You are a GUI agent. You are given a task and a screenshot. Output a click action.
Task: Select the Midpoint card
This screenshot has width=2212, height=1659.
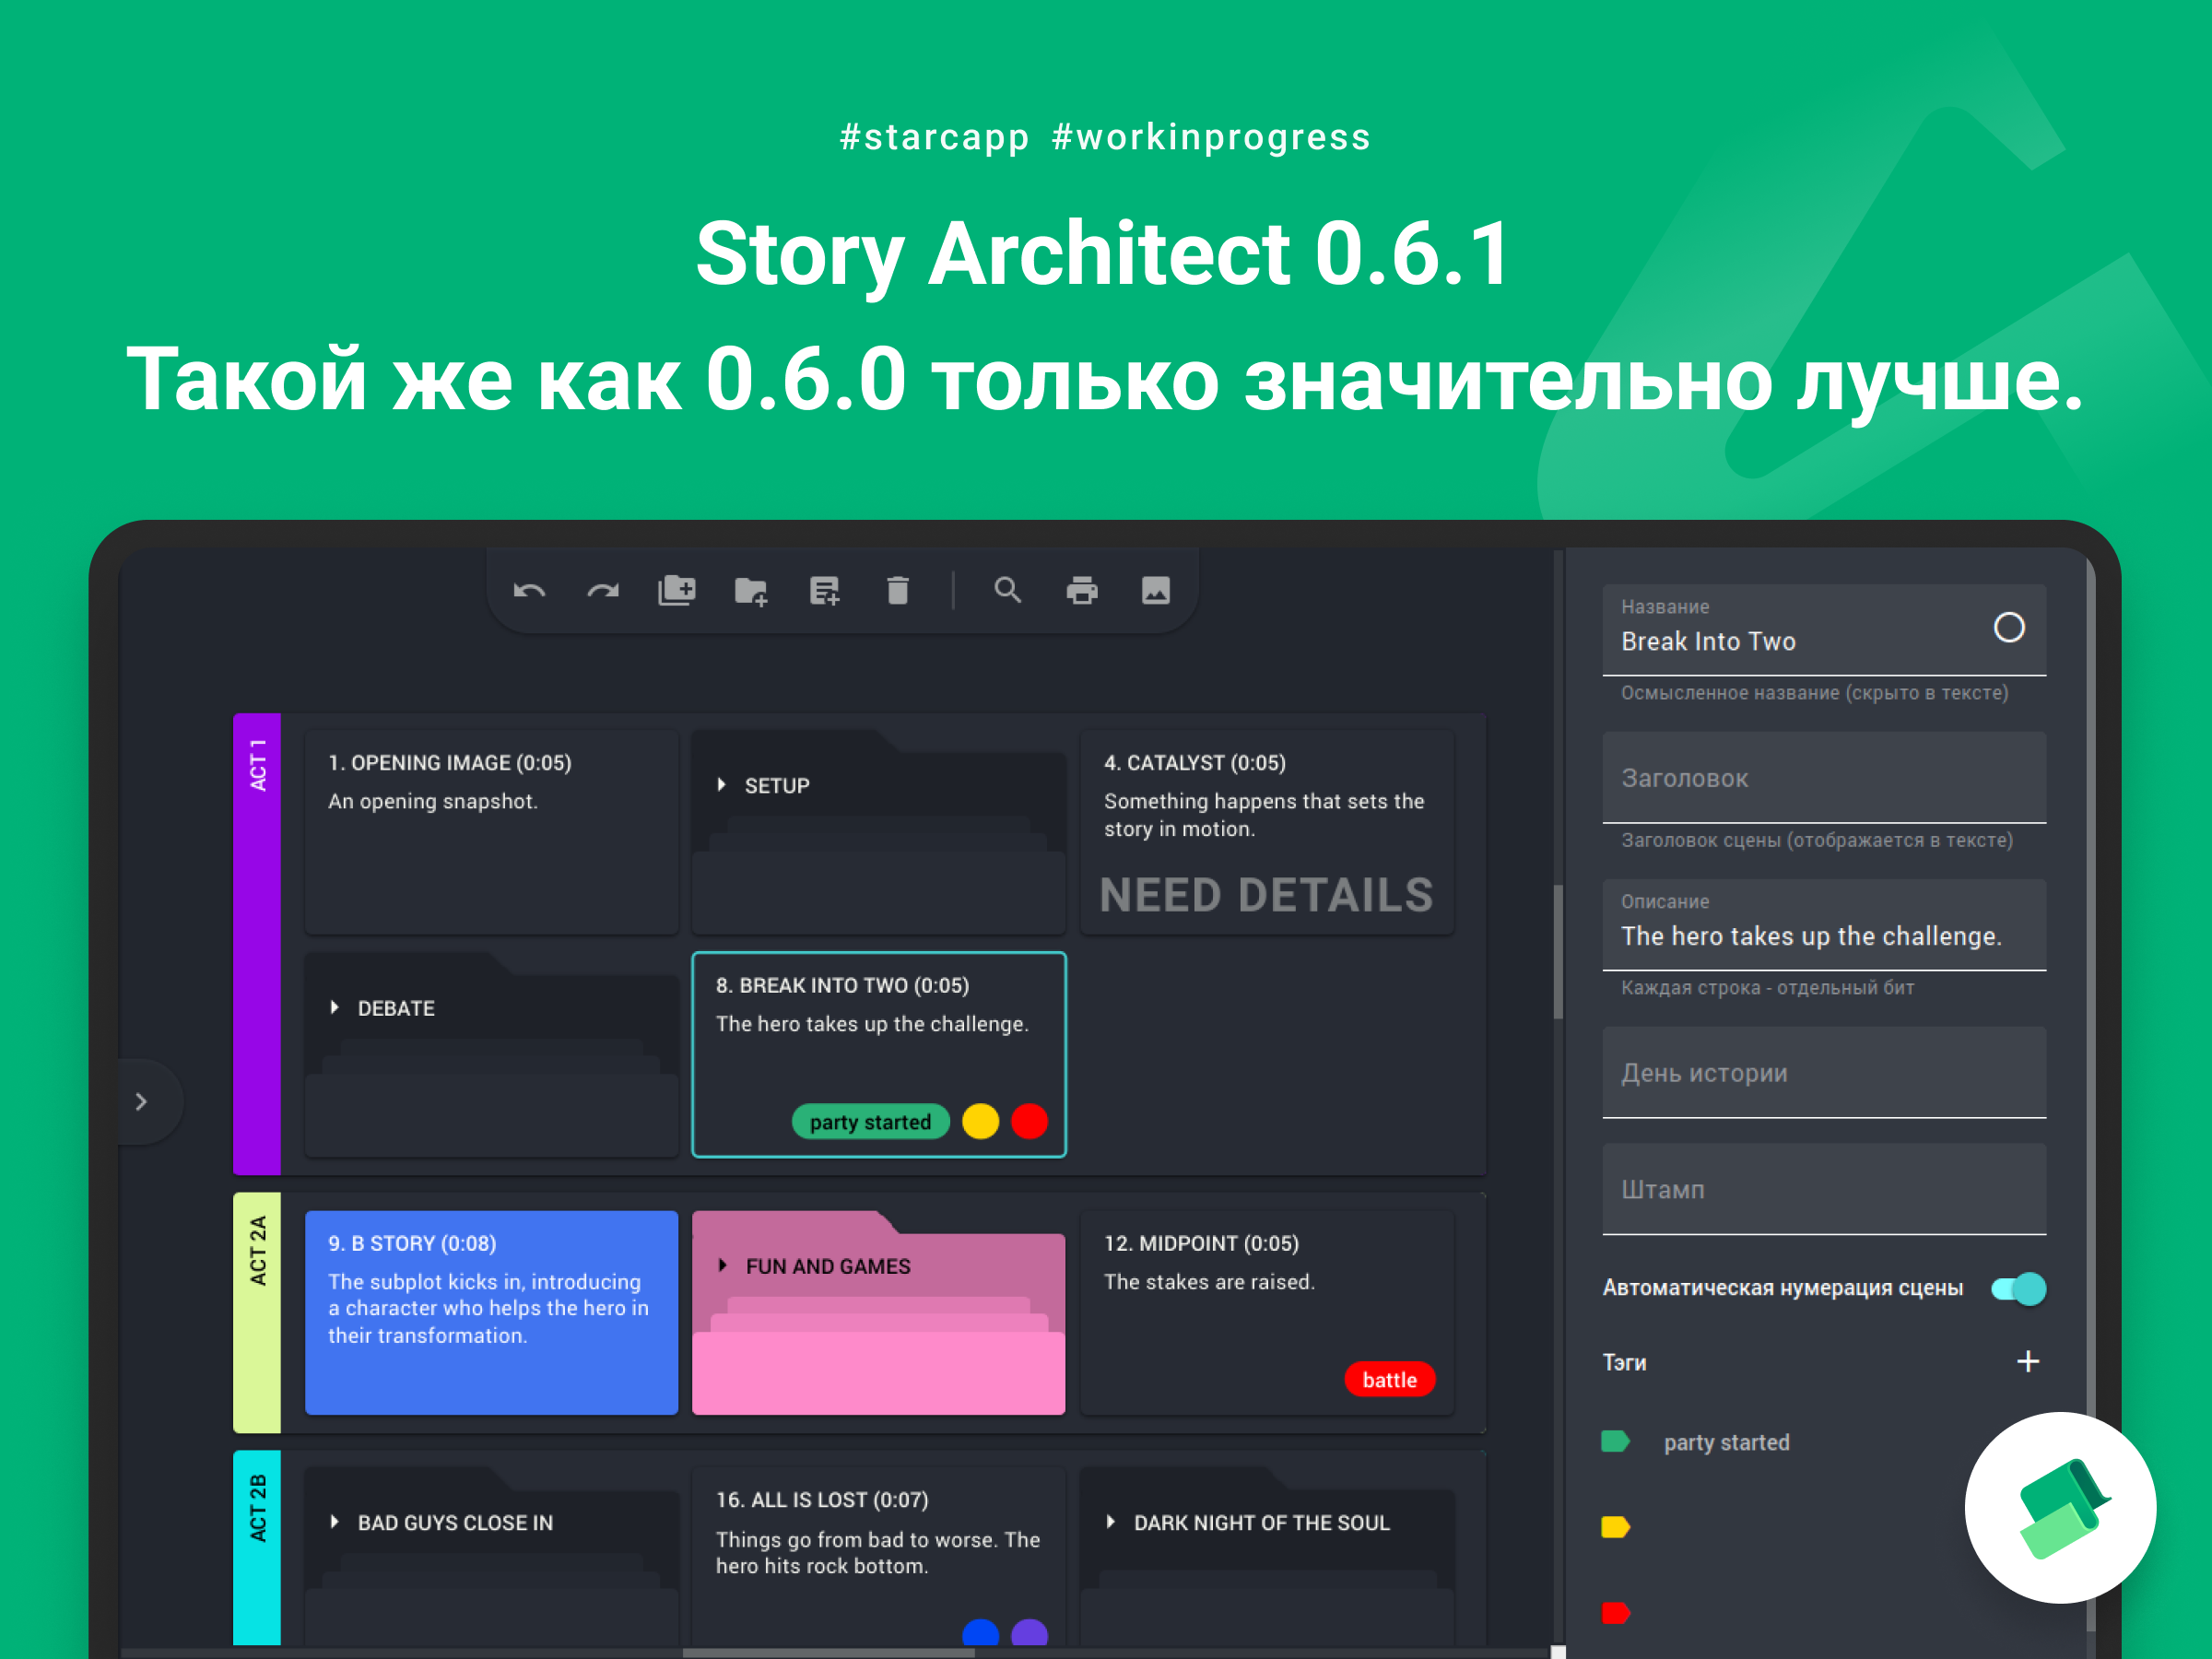[x=1267, y=1312]
